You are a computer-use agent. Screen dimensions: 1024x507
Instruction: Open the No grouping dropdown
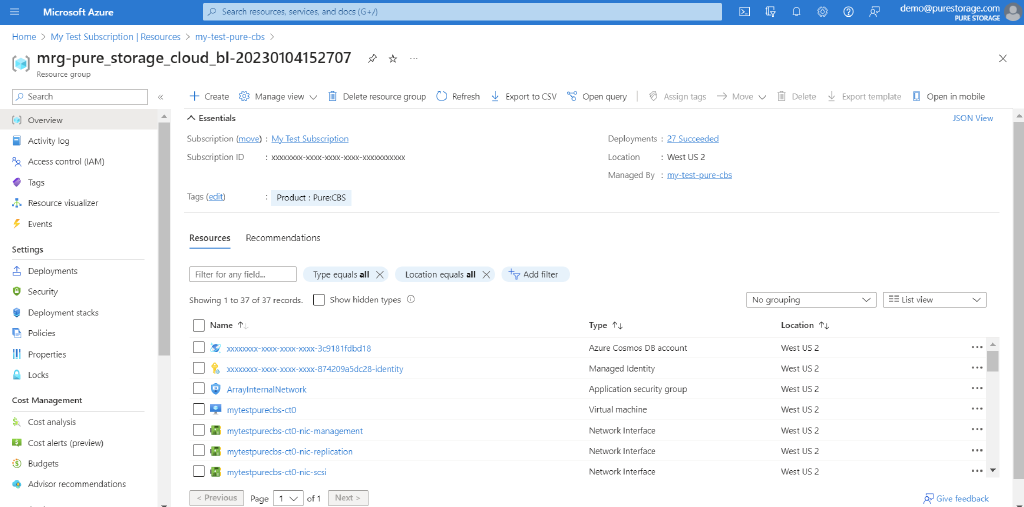coord(811,300)
